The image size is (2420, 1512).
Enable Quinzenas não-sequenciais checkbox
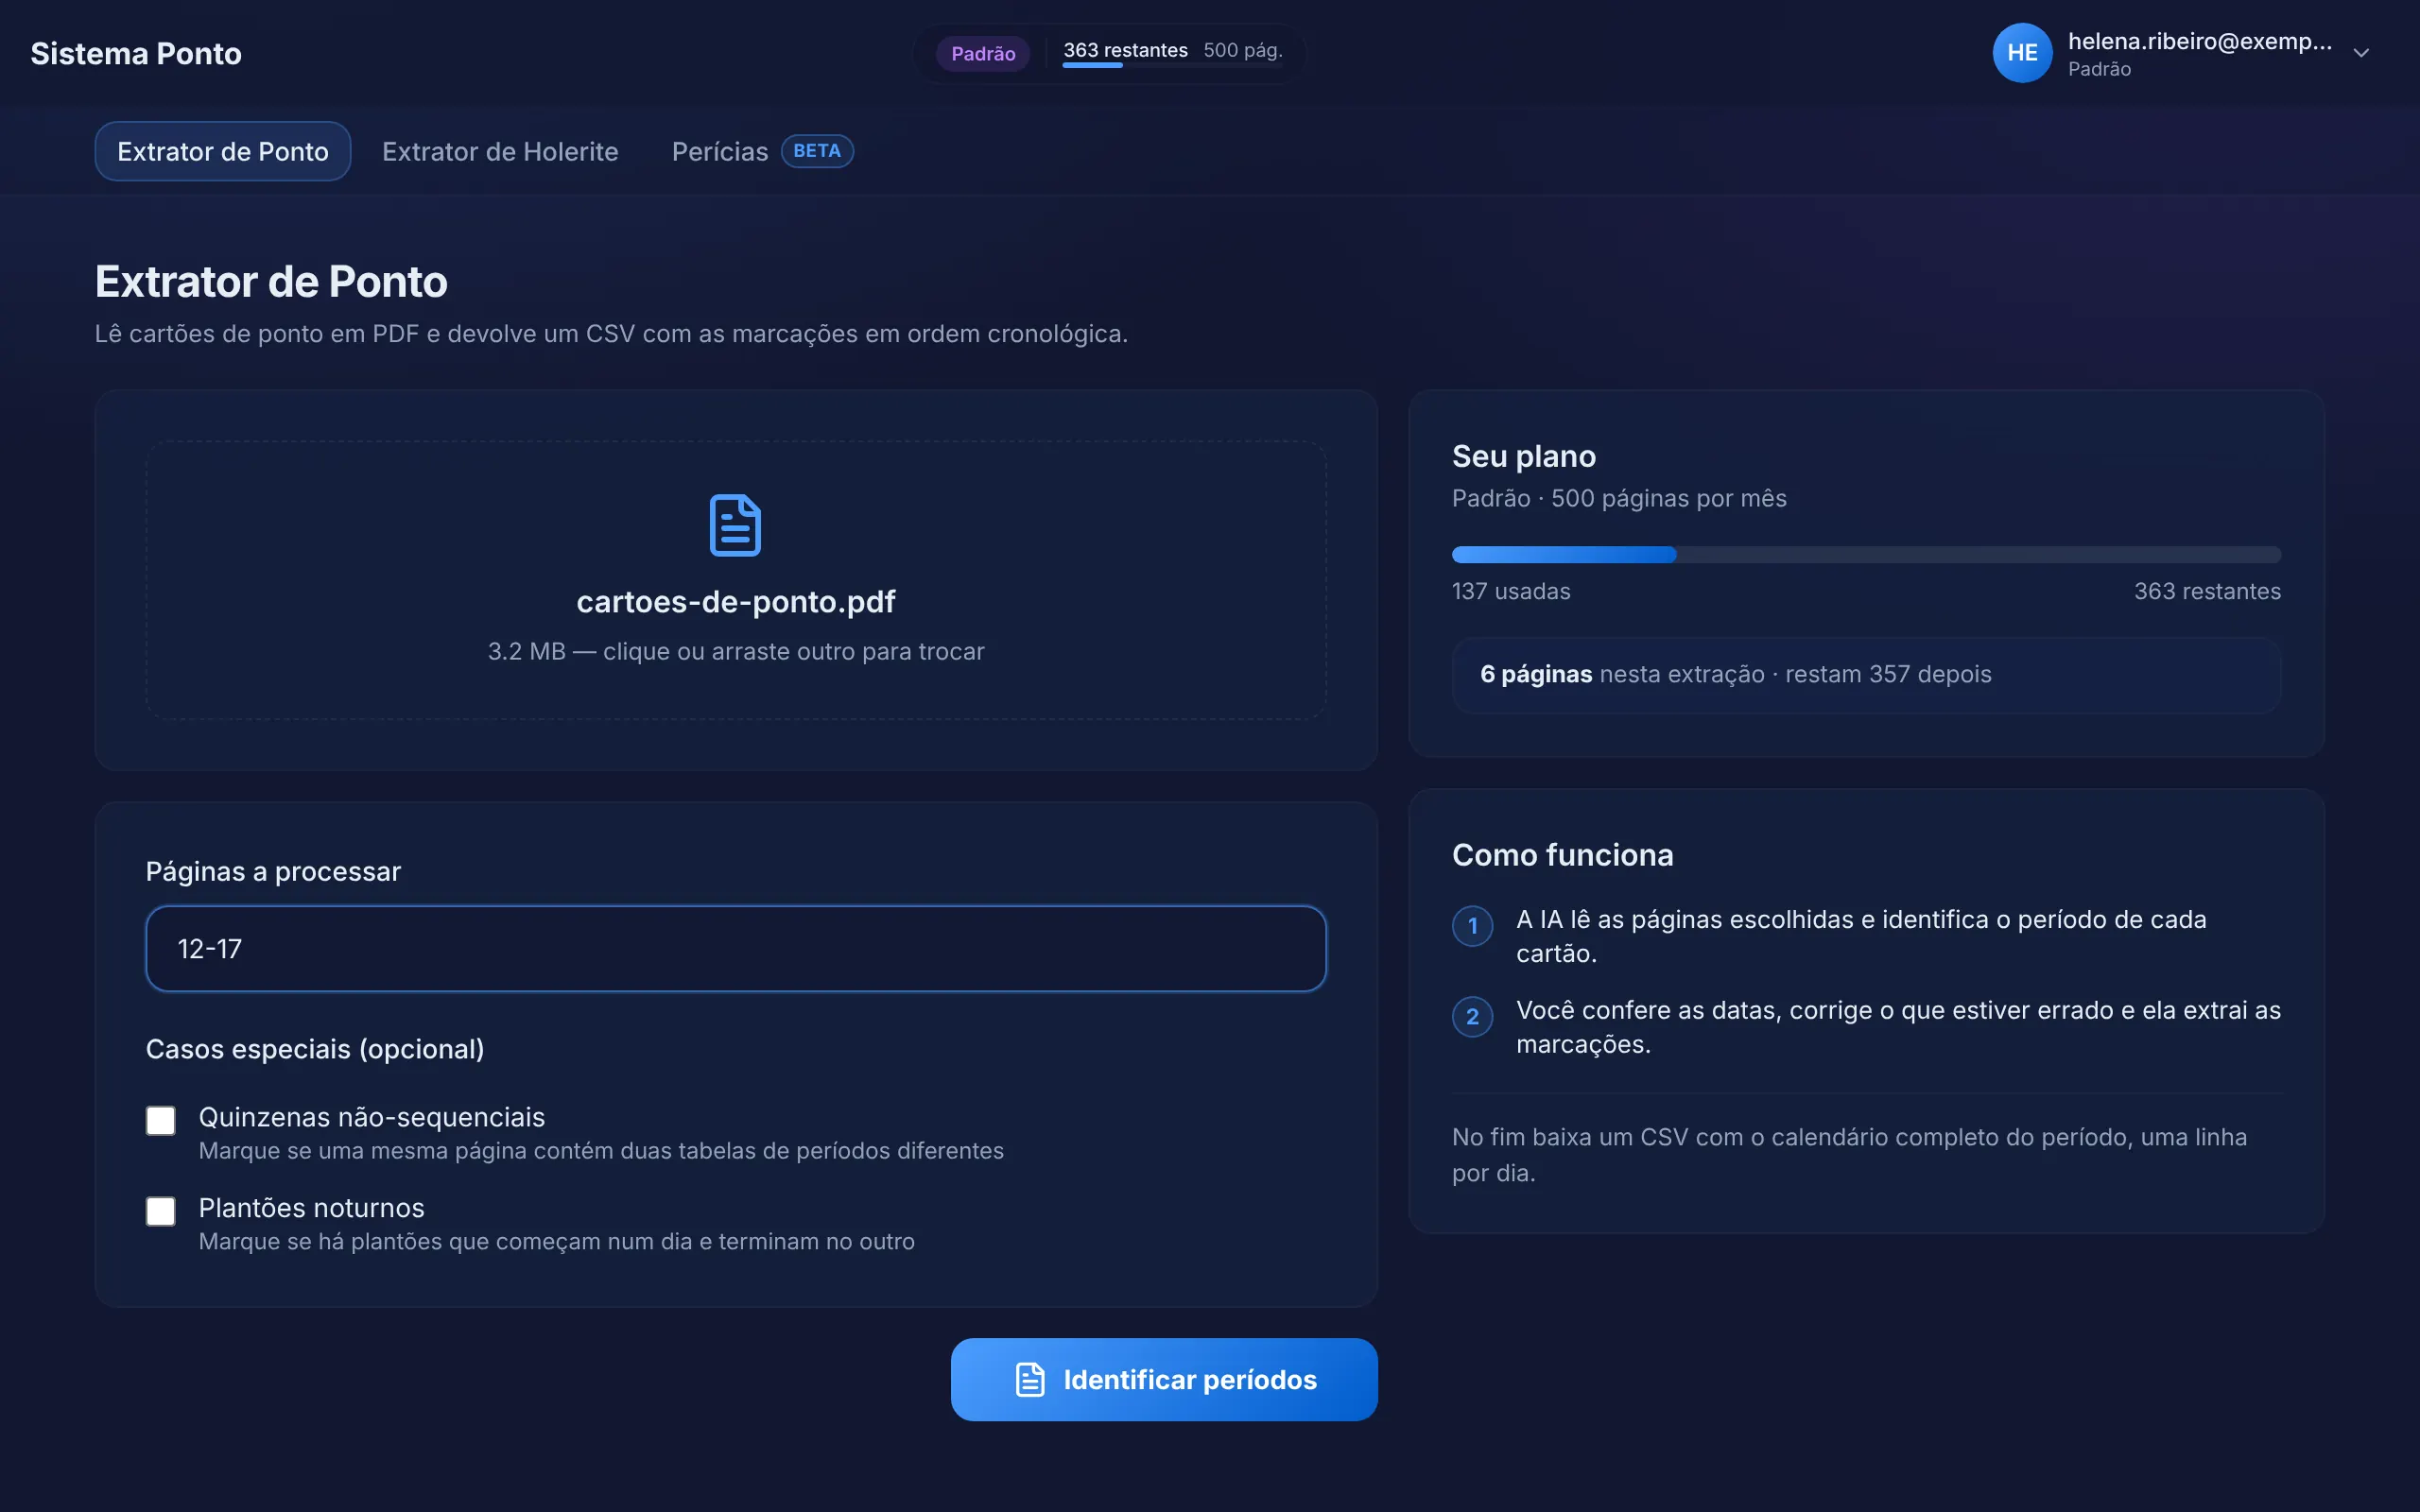tap(161, 1120)
